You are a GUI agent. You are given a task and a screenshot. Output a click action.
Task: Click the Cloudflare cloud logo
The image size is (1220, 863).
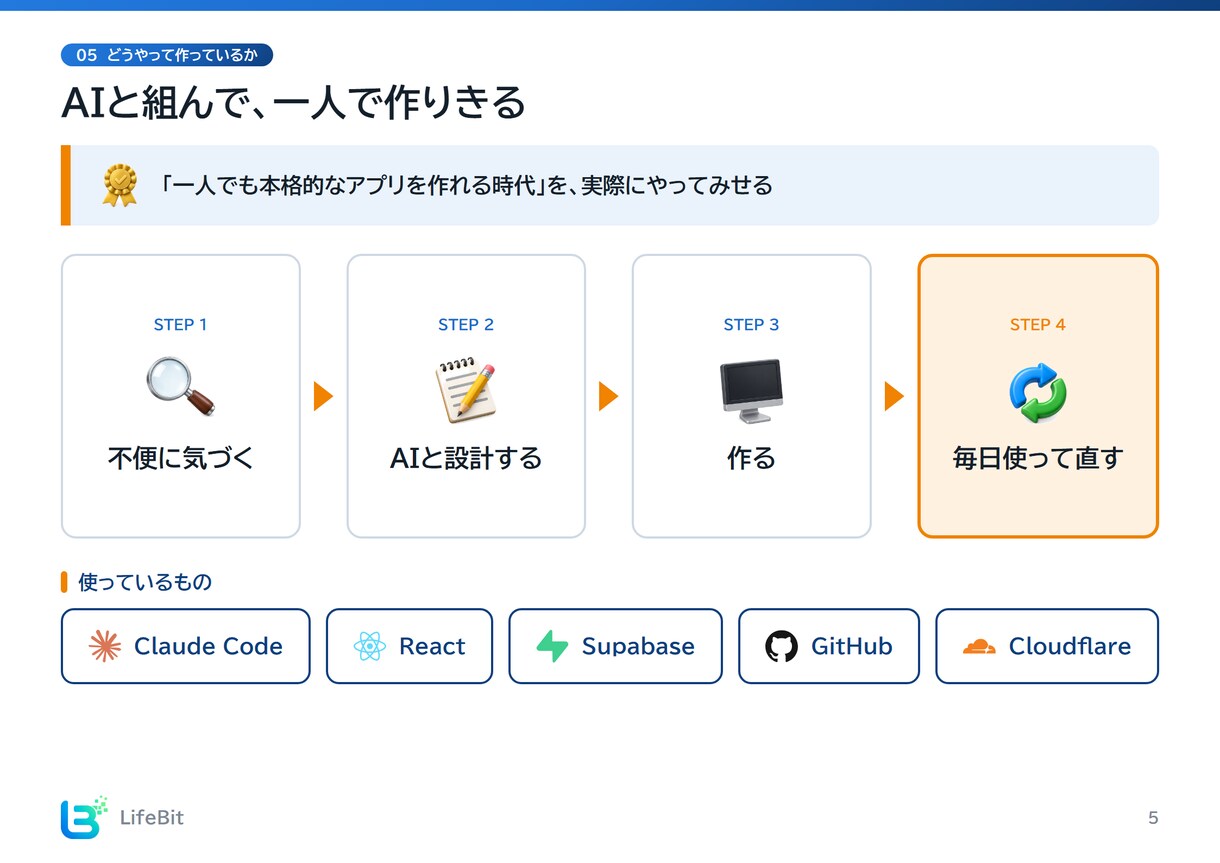point(979,647)
